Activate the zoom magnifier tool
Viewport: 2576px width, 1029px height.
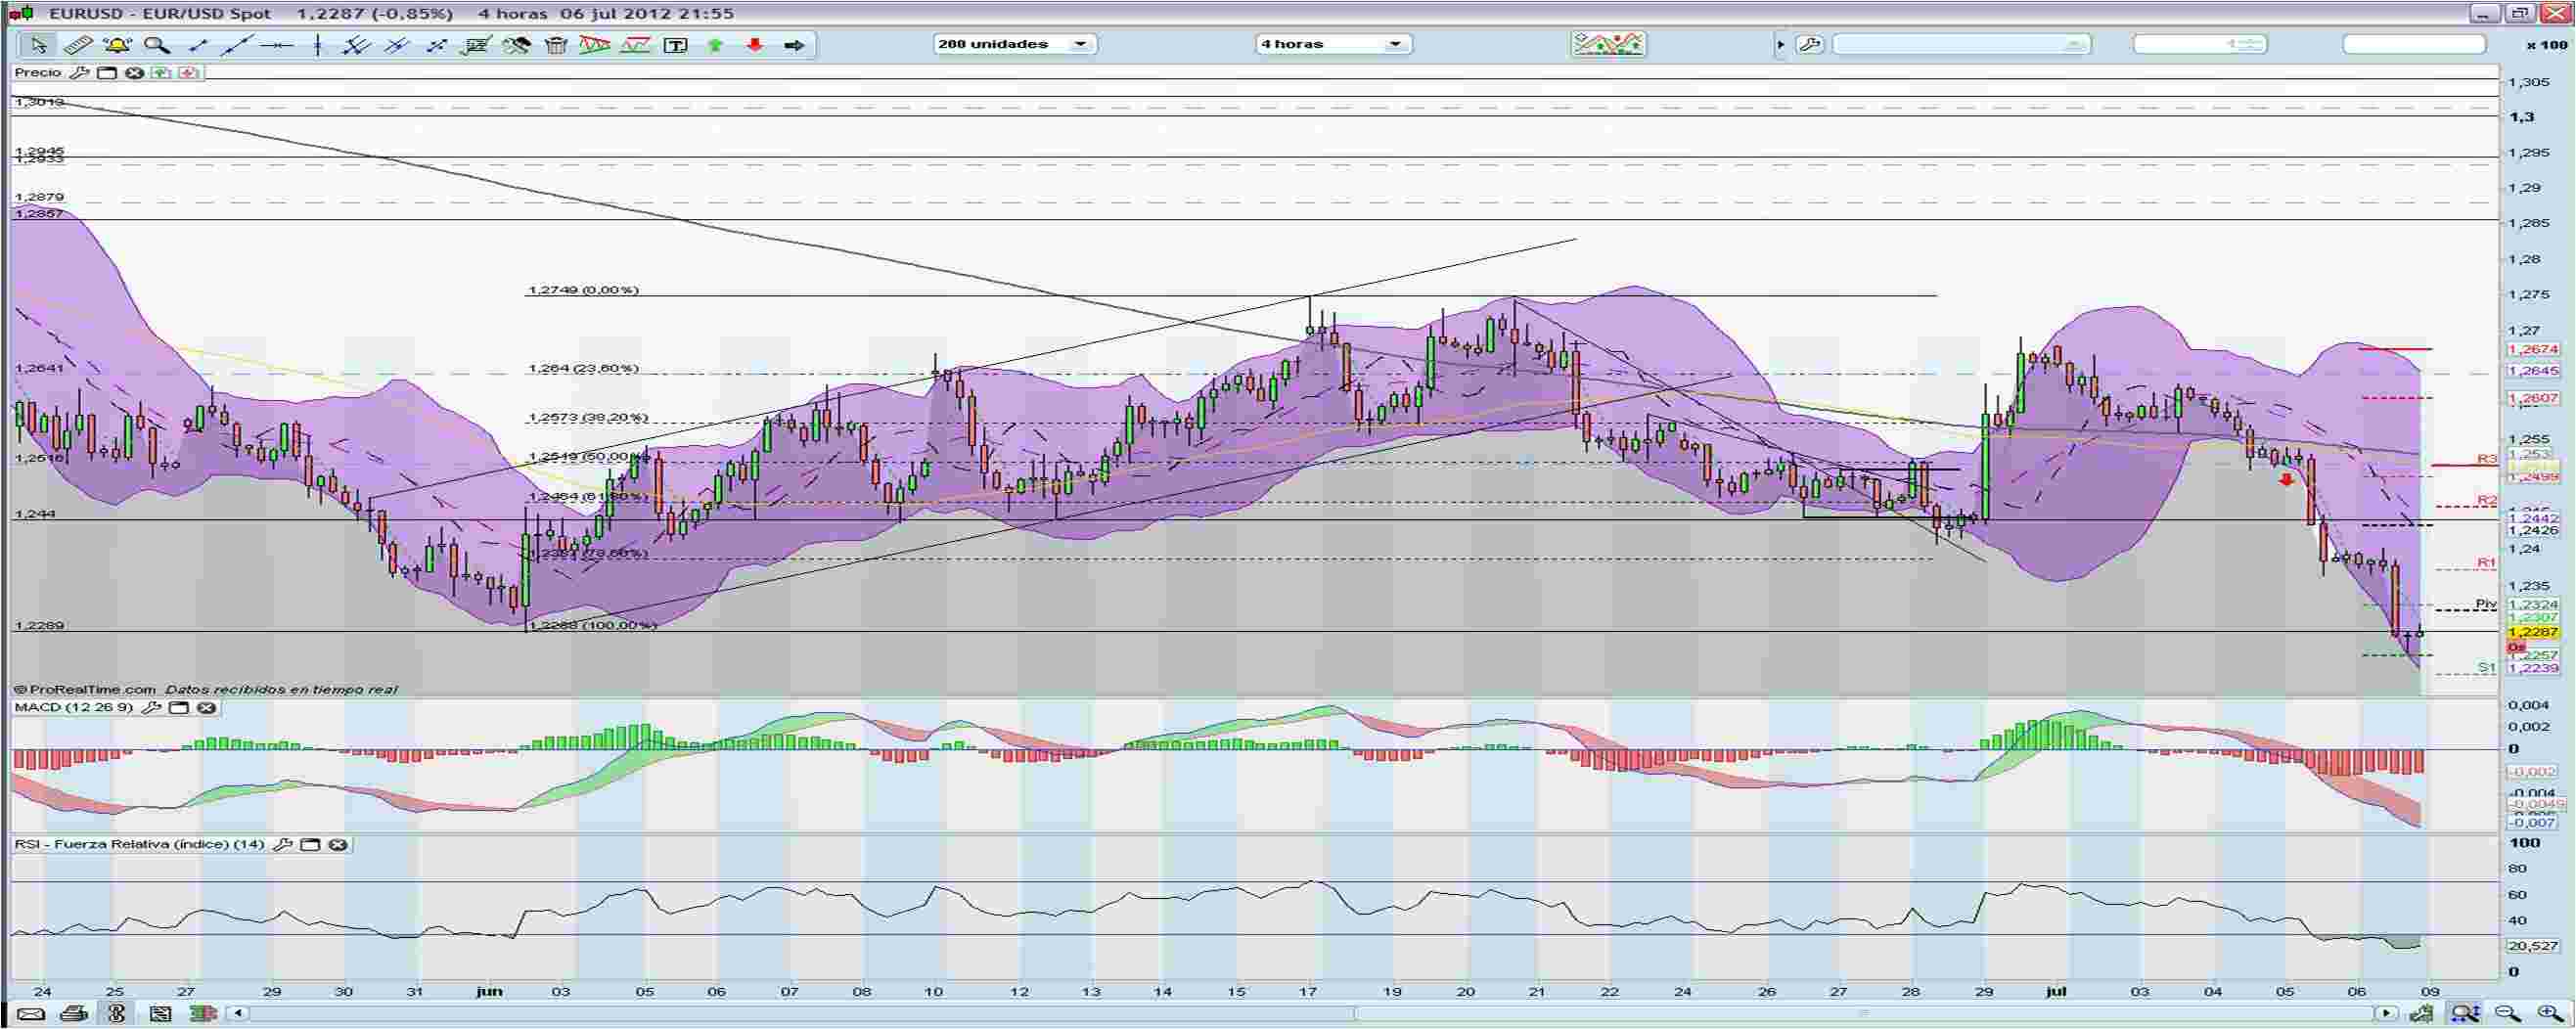point(156,44)
